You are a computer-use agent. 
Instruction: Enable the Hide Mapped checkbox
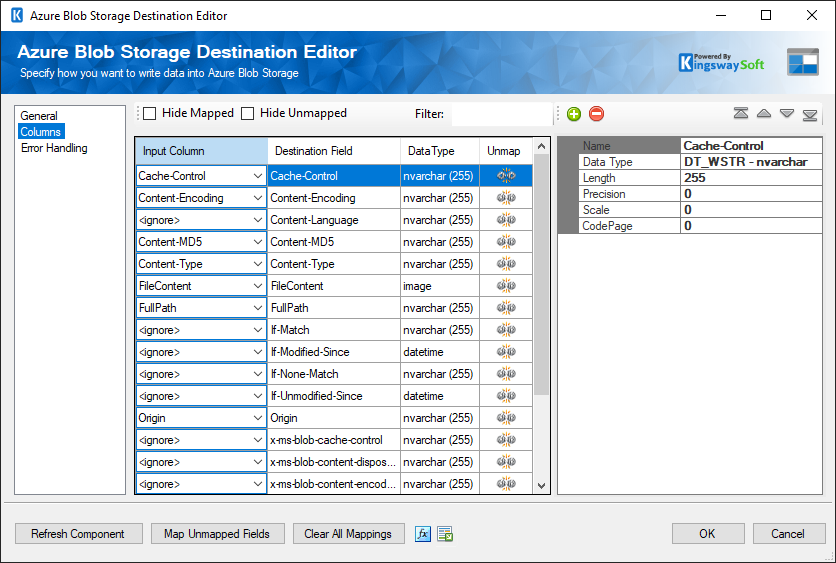click(x=150, y=114)
